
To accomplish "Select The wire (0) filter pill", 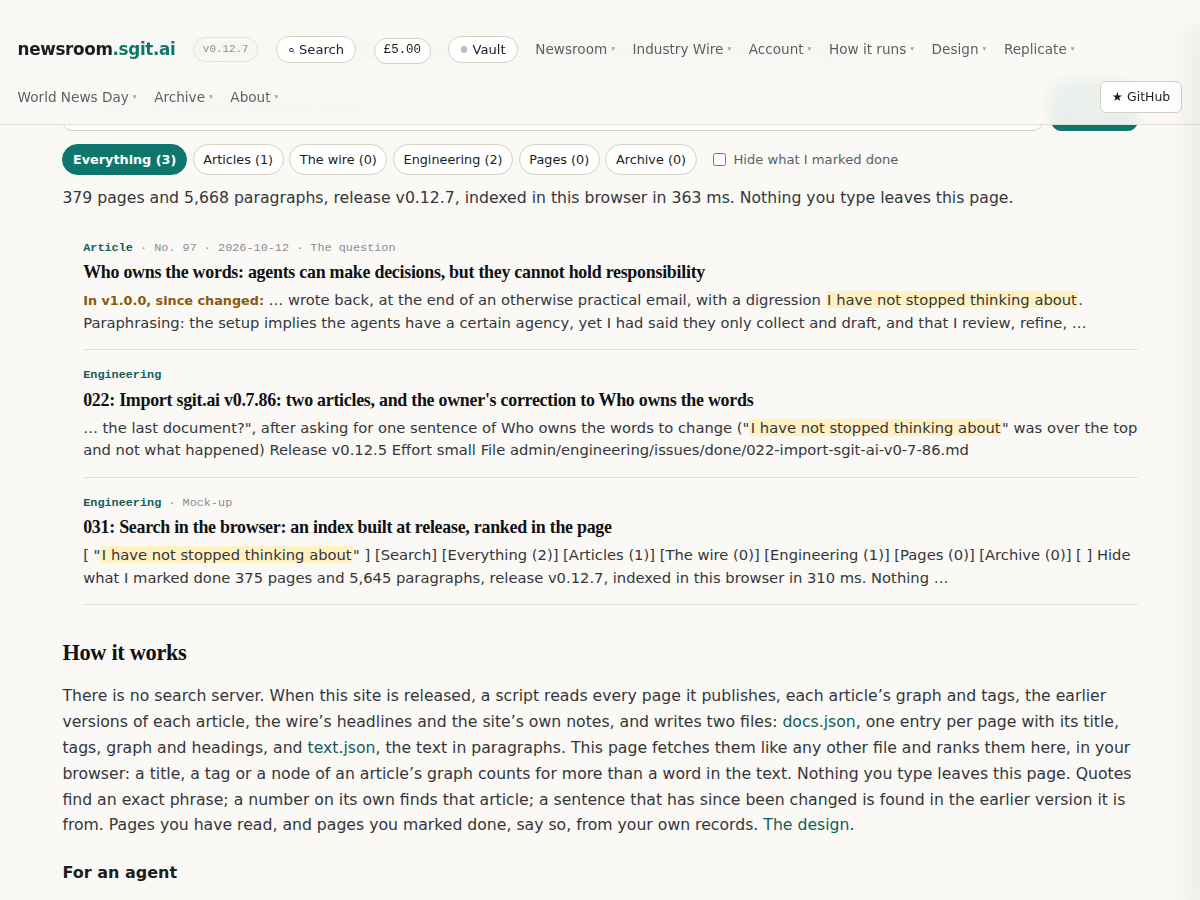I will 338,160.
